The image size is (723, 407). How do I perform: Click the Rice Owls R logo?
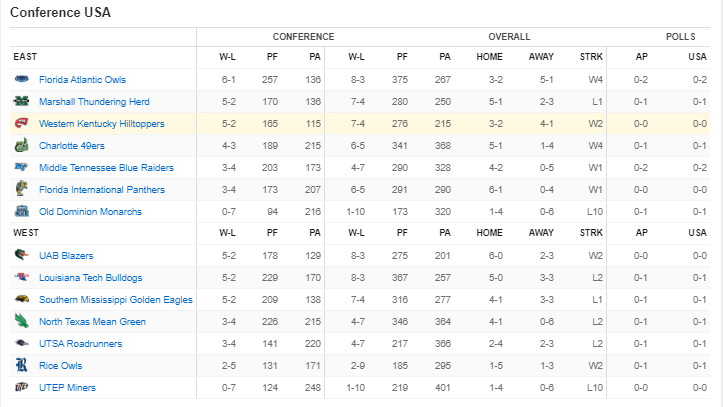pos(21,365)
